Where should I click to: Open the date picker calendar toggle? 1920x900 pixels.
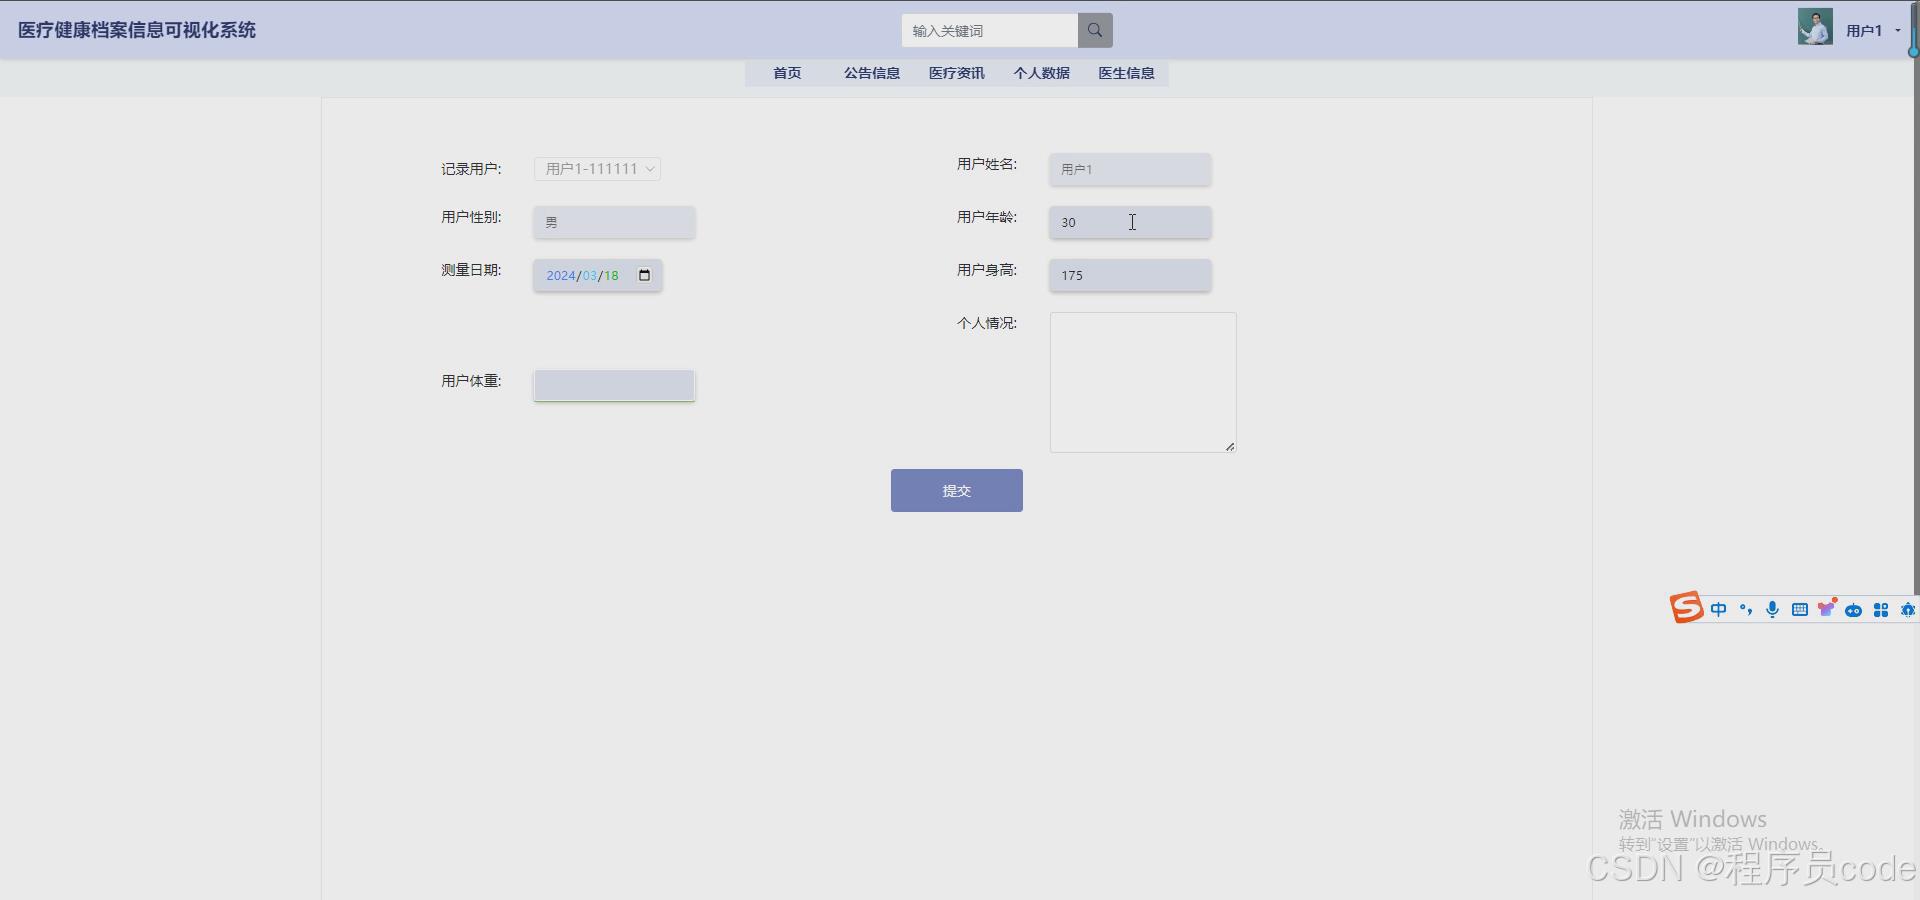click(644, 276)
